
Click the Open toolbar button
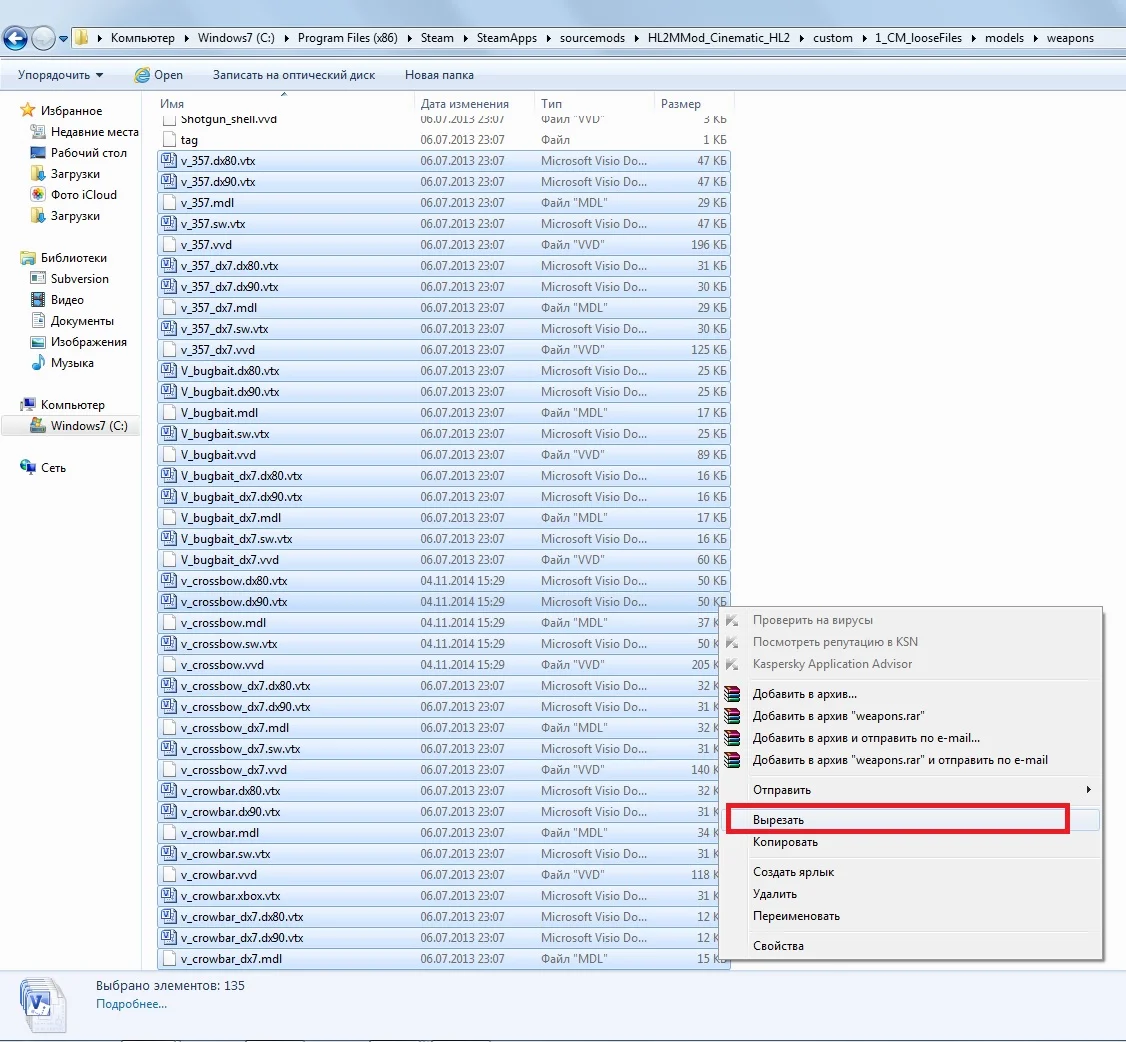tap(159, 75)
